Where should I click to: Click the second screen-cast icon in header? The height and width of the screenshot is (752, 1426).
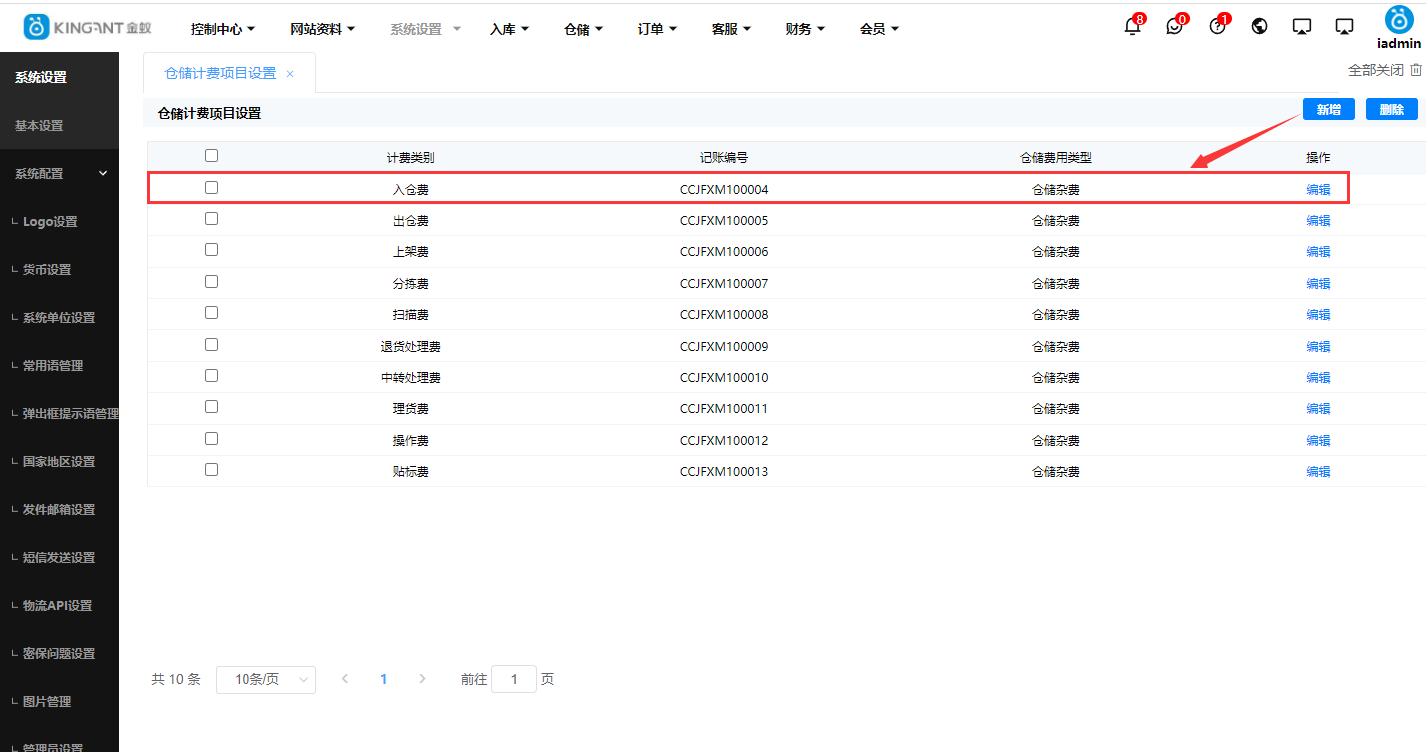(x=1343, y=26)
